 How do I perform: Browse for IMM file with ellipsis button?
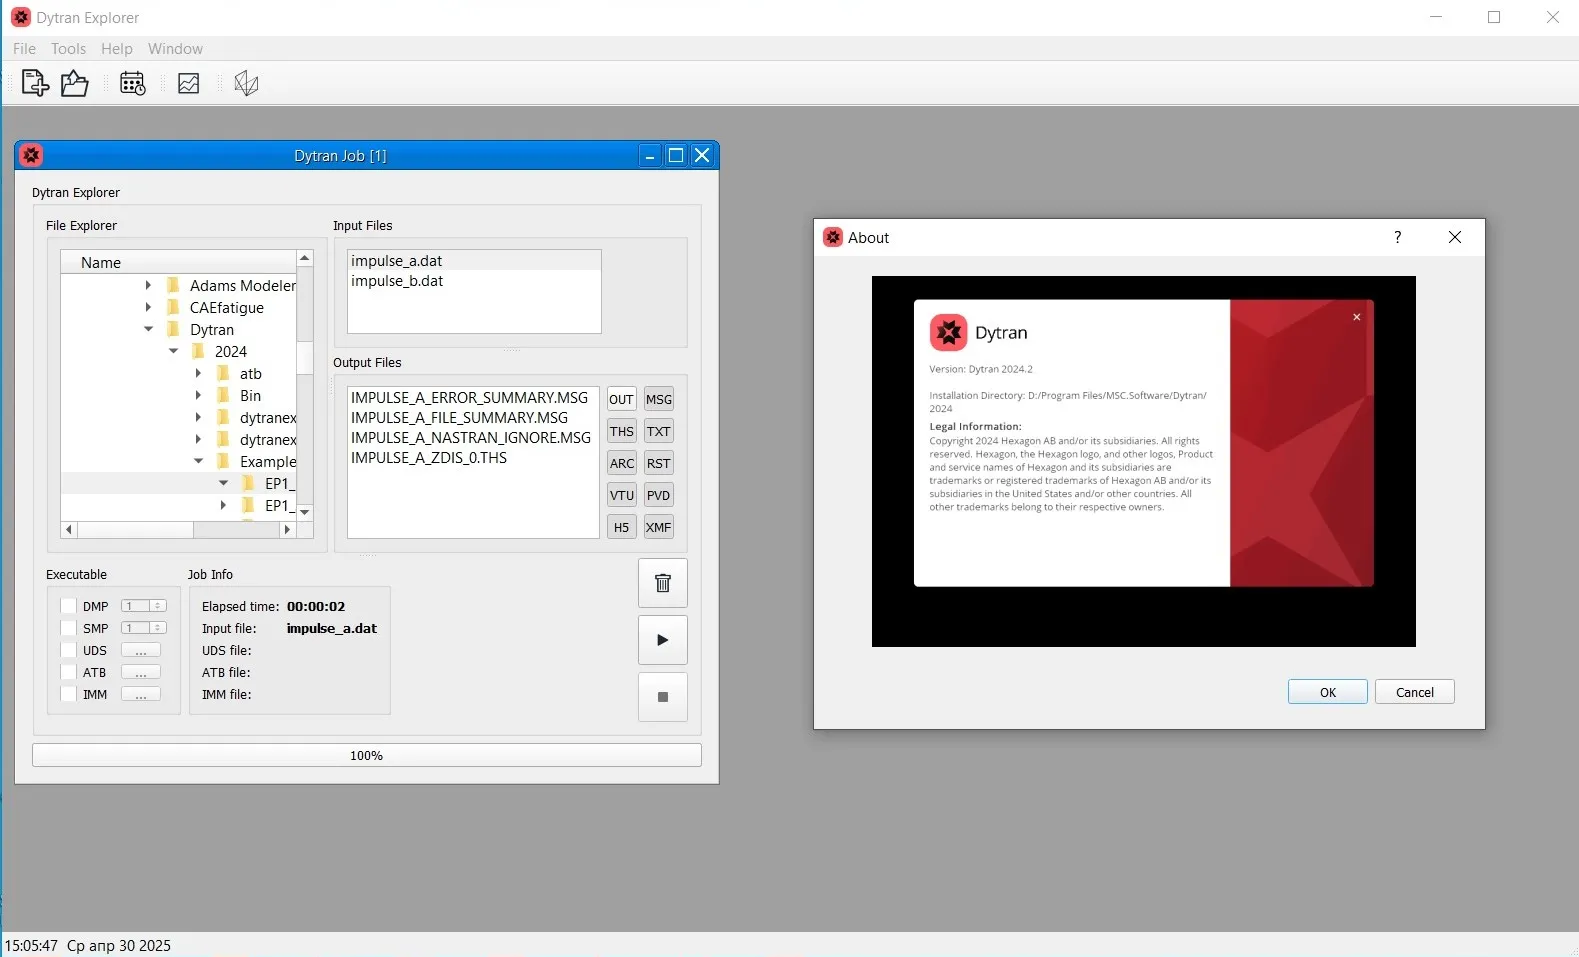click(x=141, y=694)
